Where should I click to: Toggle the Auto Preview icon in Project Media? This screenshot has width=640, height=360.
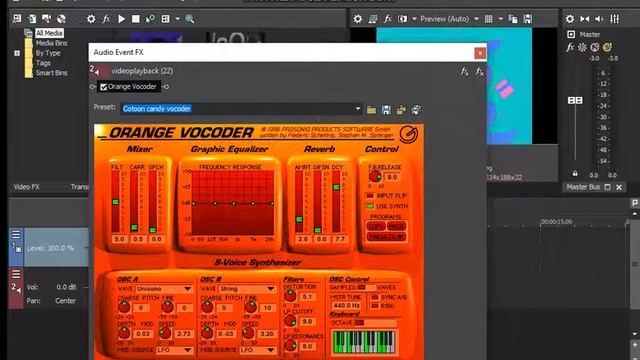(x=150, y=19)
